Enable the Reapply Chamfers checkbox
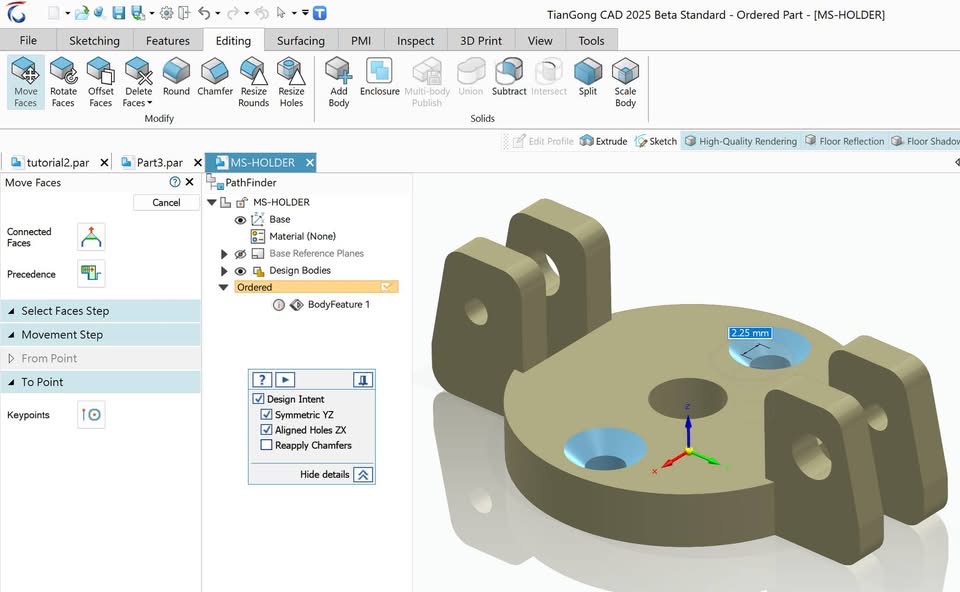960x592 pixels. [266, 445]
